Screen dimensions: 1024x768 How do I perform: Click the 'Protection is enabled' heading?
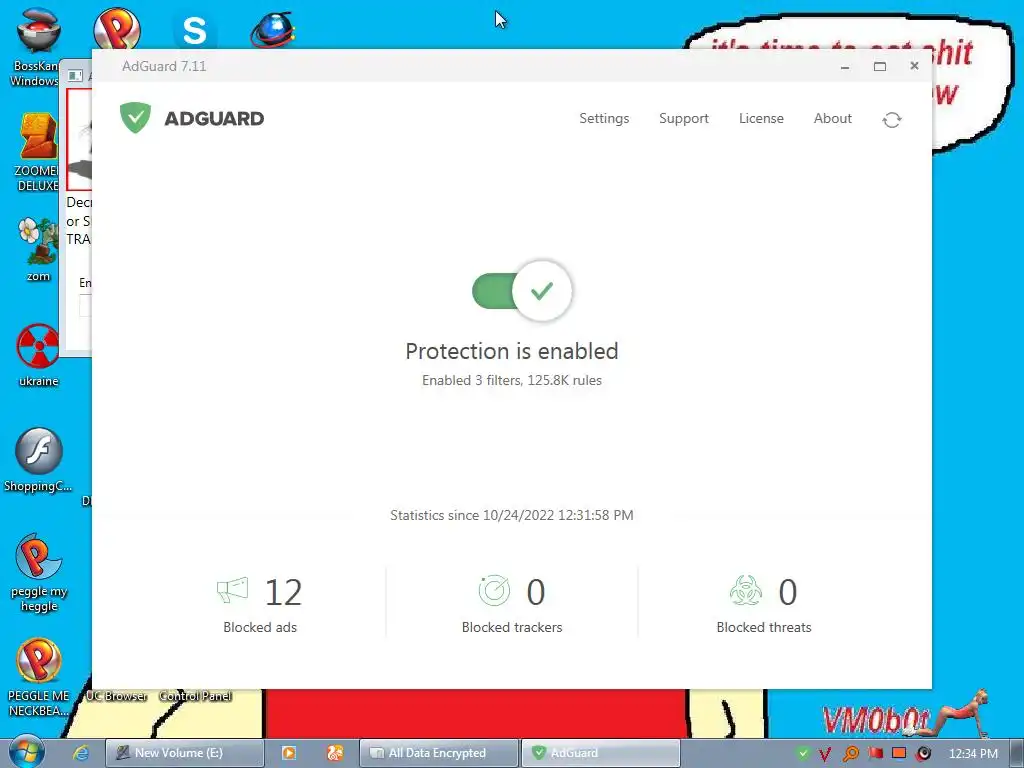point(512,351)
